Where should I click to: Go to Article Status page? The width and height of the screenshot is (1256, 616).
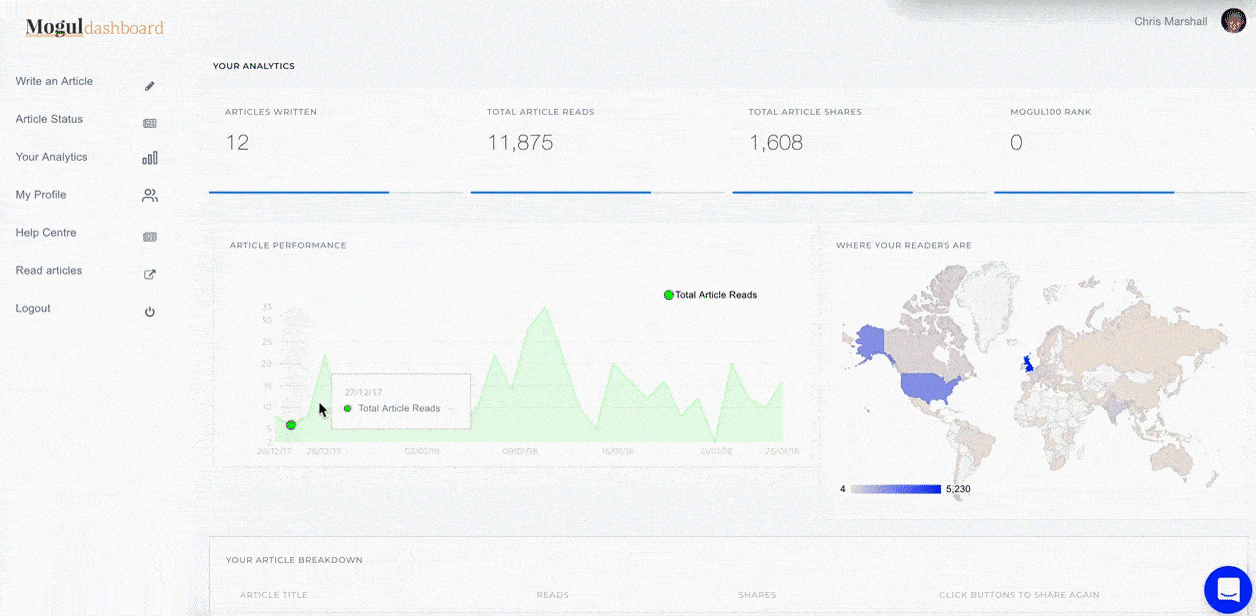[x=49, y=119]
